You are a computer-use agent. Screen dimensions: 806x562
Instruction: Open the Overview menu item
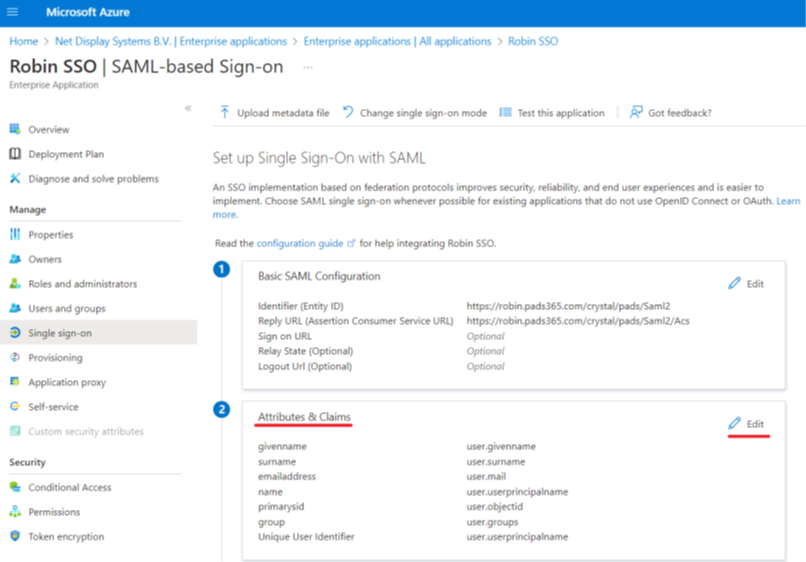pos(49,130)
